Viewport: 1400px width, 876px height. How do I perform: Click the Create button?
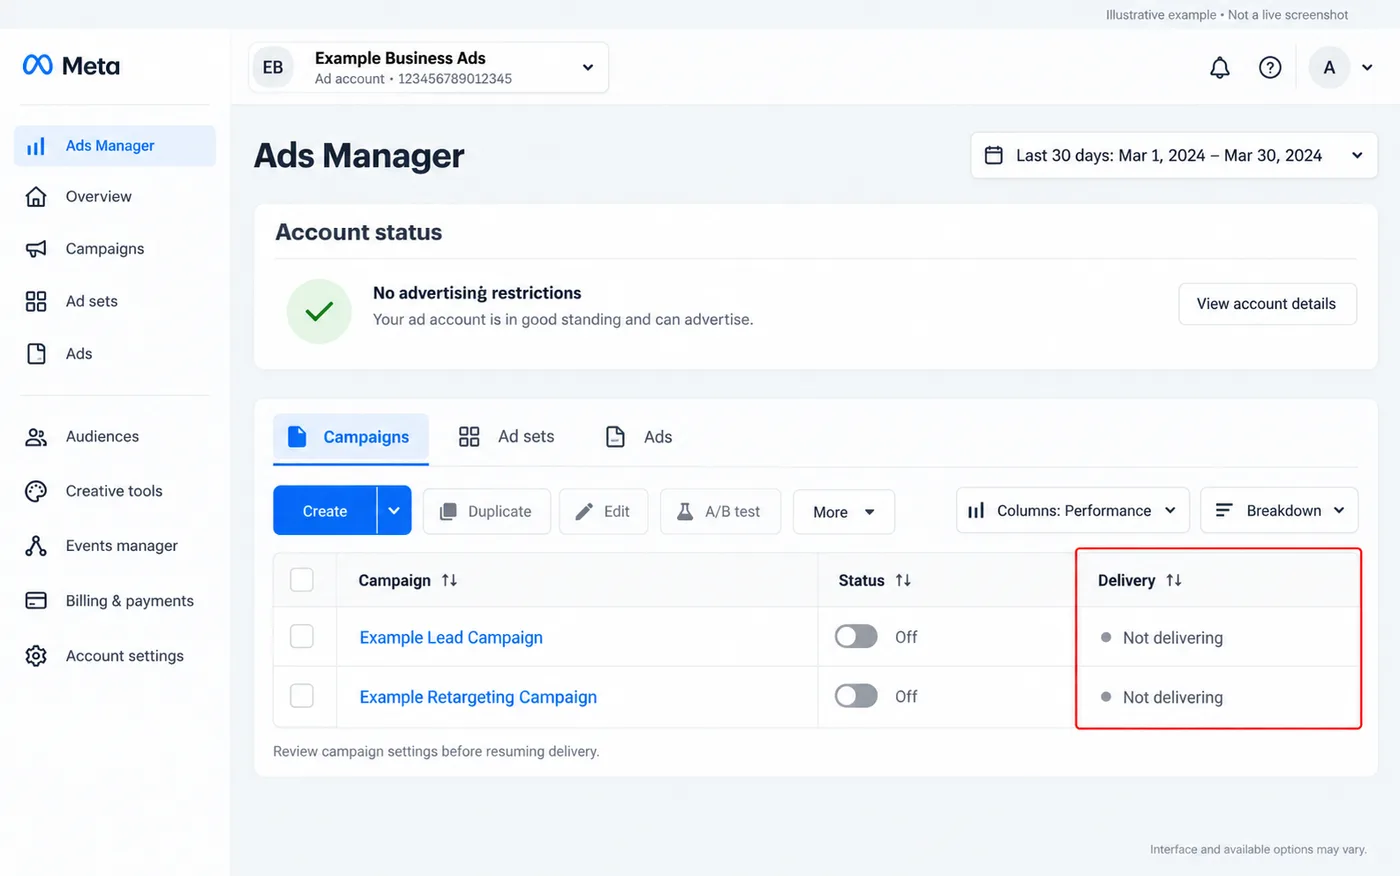click(x=325, y=511)
